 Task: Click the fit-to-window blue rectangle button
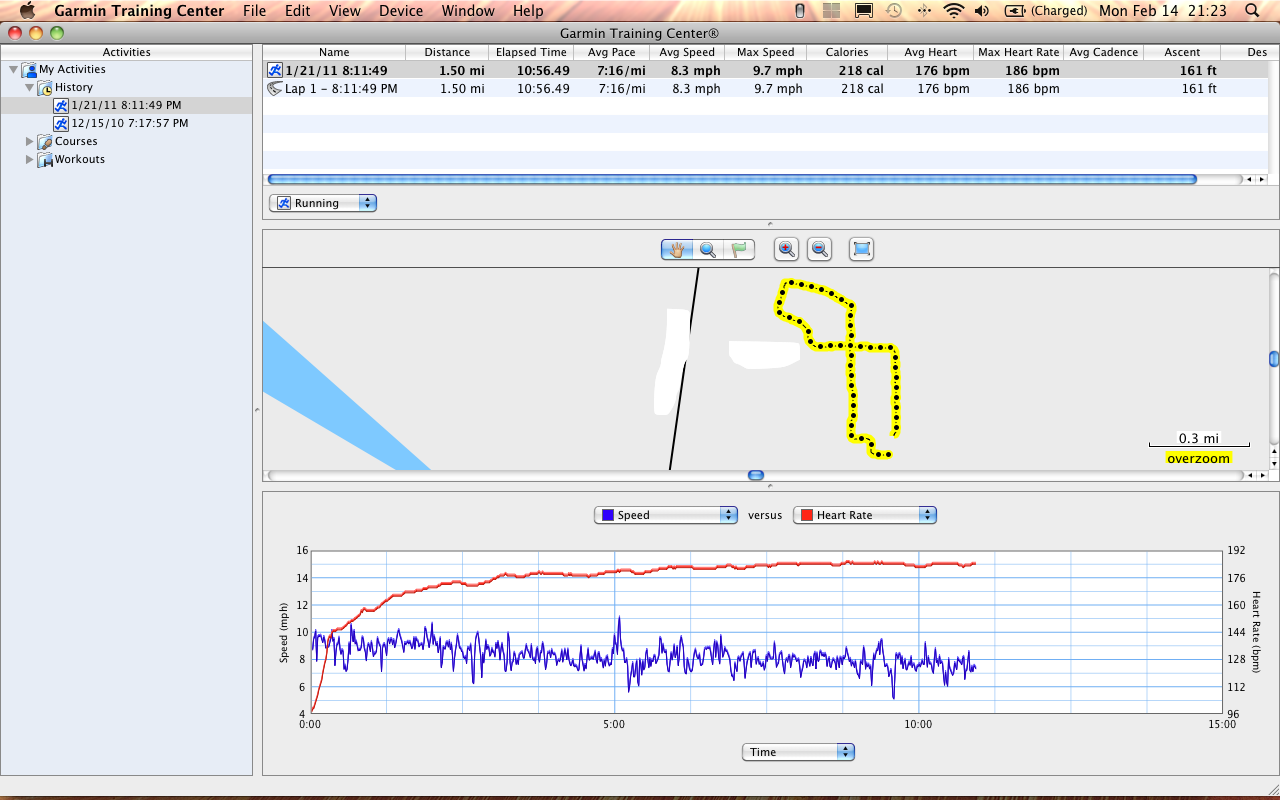point(861,250)
